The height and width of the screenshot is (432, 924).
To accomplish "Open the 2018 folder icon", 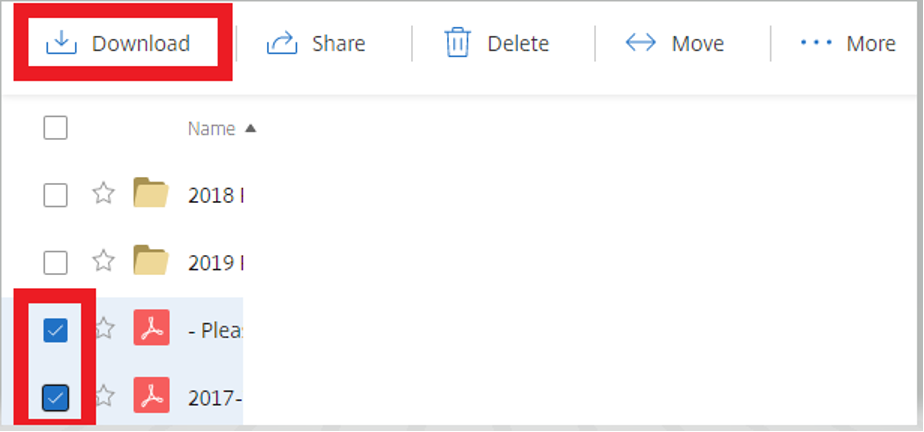I will (x=150, y=193).
